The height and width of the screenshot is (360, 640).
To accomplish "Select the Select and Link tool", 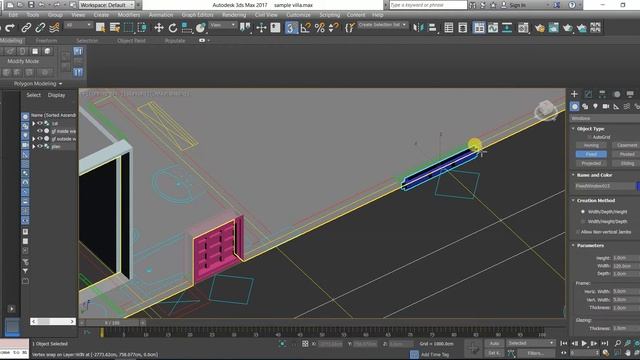I will click(26, 28).
